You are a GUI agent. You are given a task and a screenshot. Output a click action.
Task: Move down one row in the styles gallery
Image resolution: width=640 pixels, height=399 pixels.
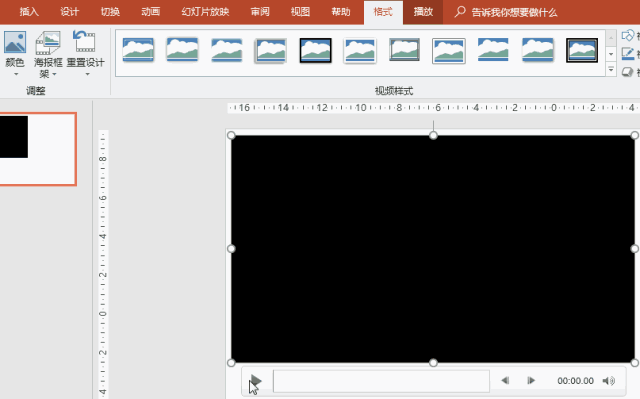pyautogui.click(x=611, y=54)
